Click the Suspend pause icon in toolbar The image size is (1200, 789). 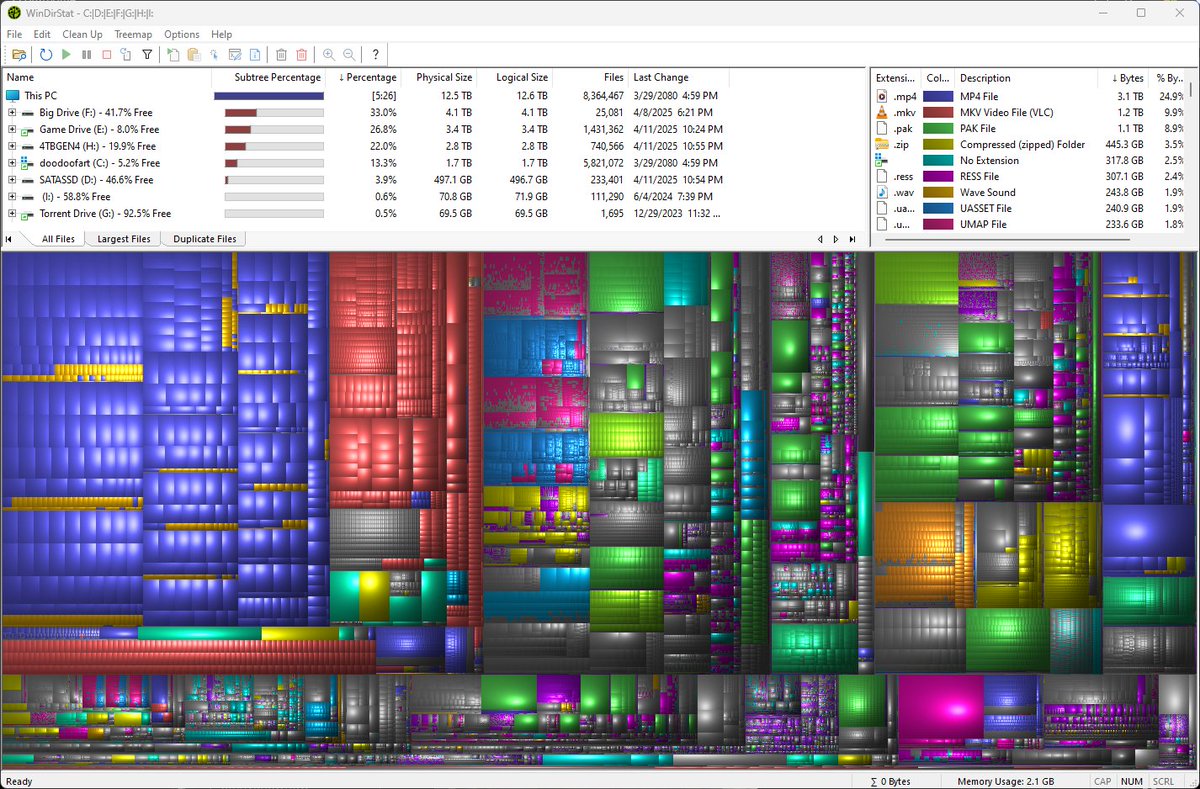(87, 55)
